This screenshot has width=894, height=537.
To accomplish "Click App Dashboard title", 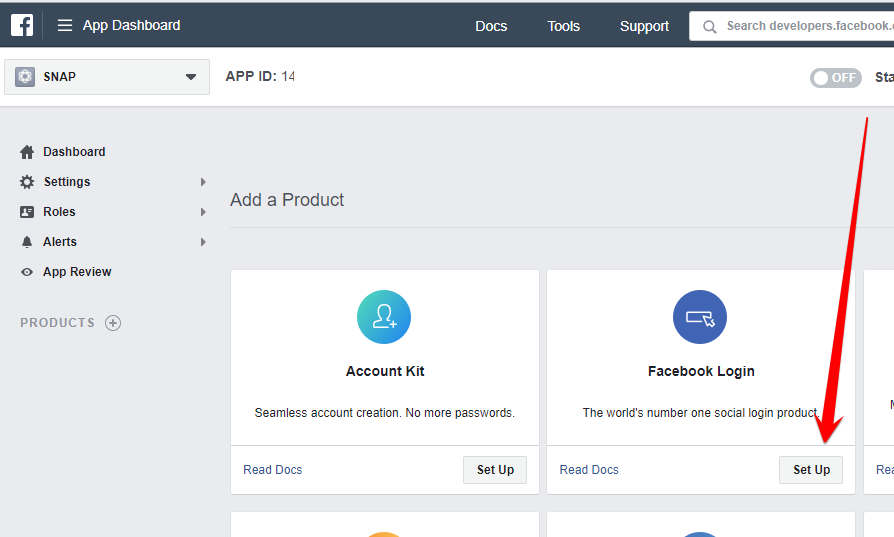I will click(131, 26).
